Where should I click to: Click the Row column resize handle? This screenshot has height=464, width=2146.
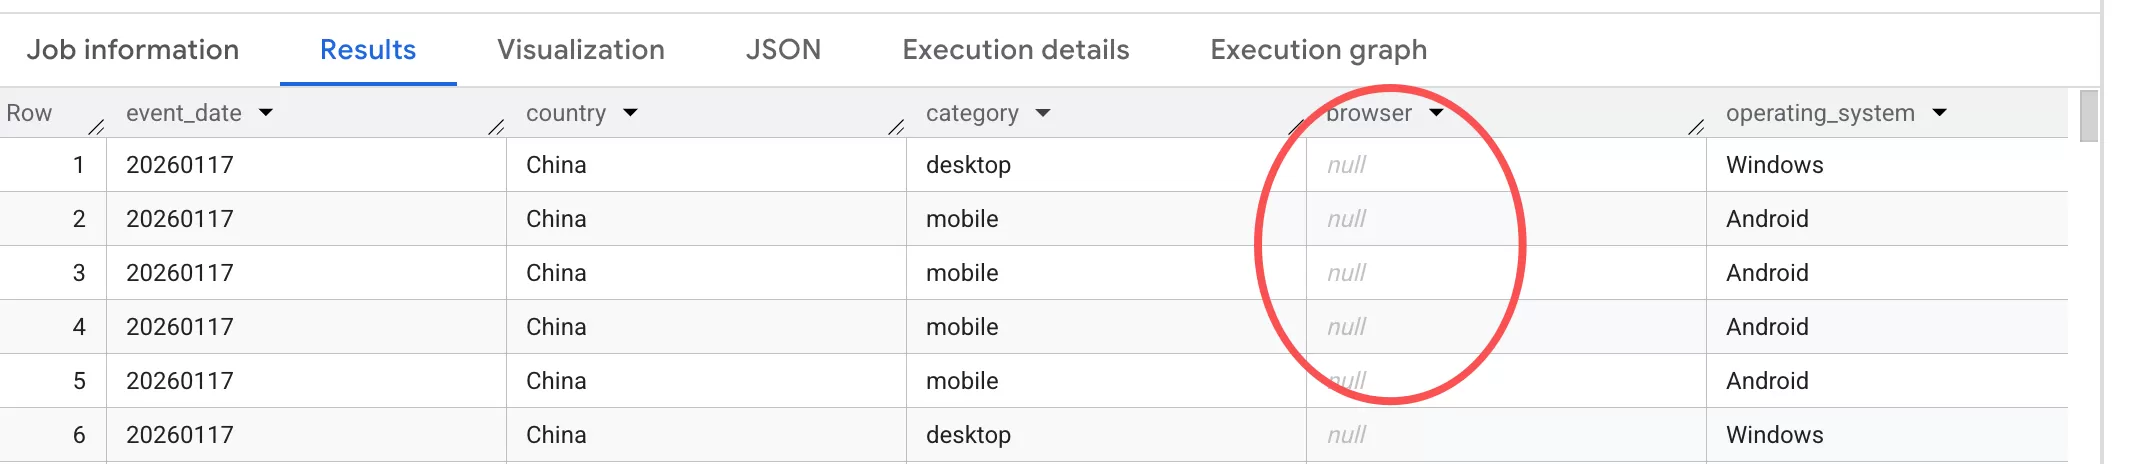point(96,126)
